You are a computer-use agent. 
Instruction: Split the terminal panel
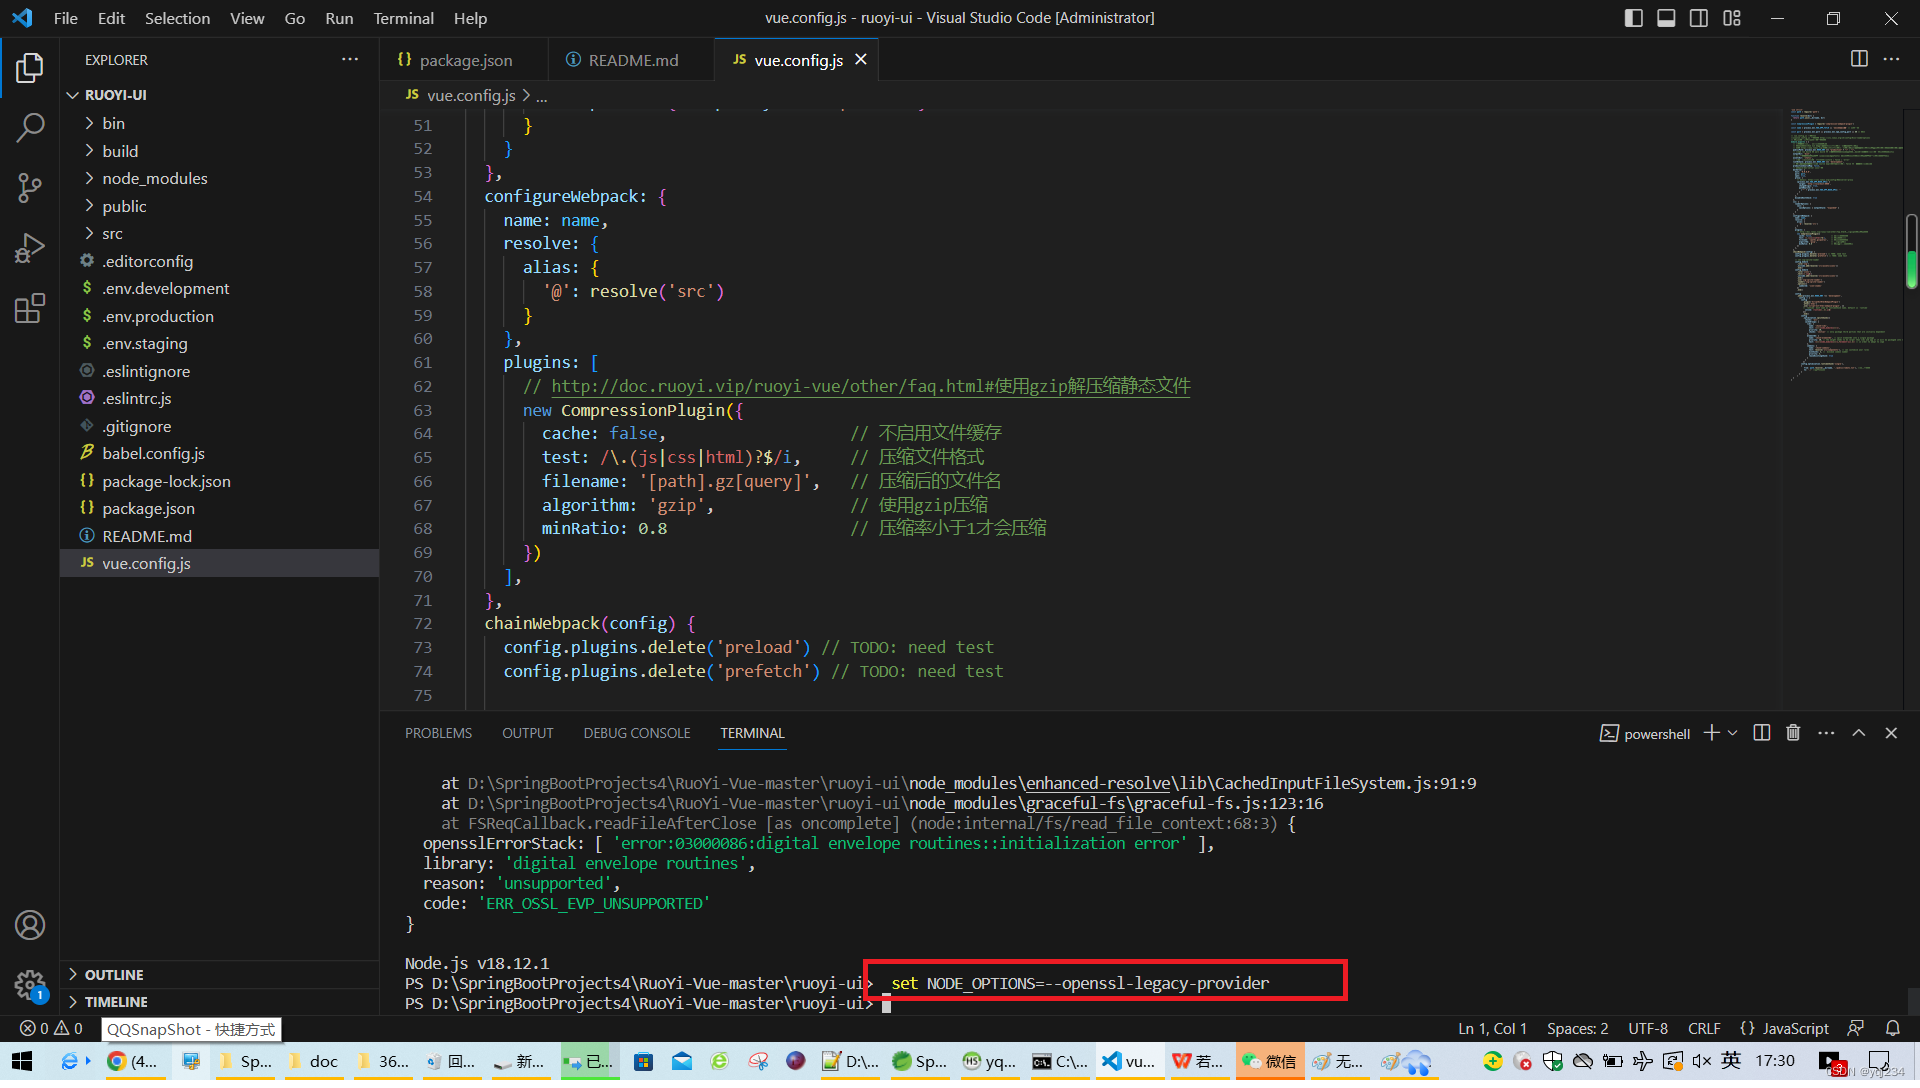(1762, 733)
